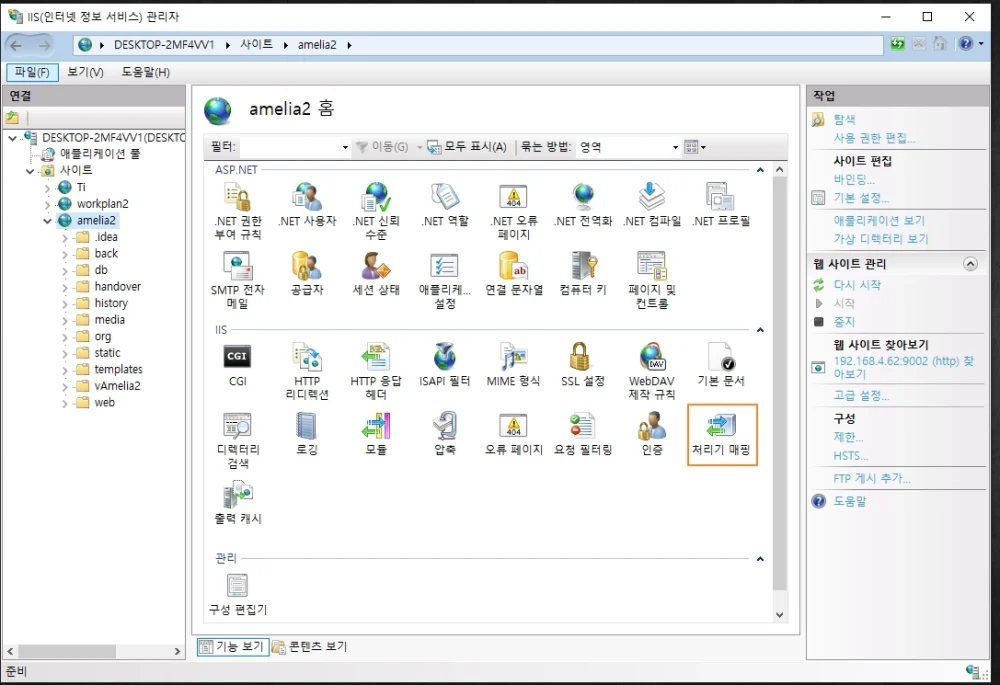The height and width of the screenshot is (685, 1000).
Task: Select the 애플리케이션 풀 tree item
Action: tap(99, 154)
